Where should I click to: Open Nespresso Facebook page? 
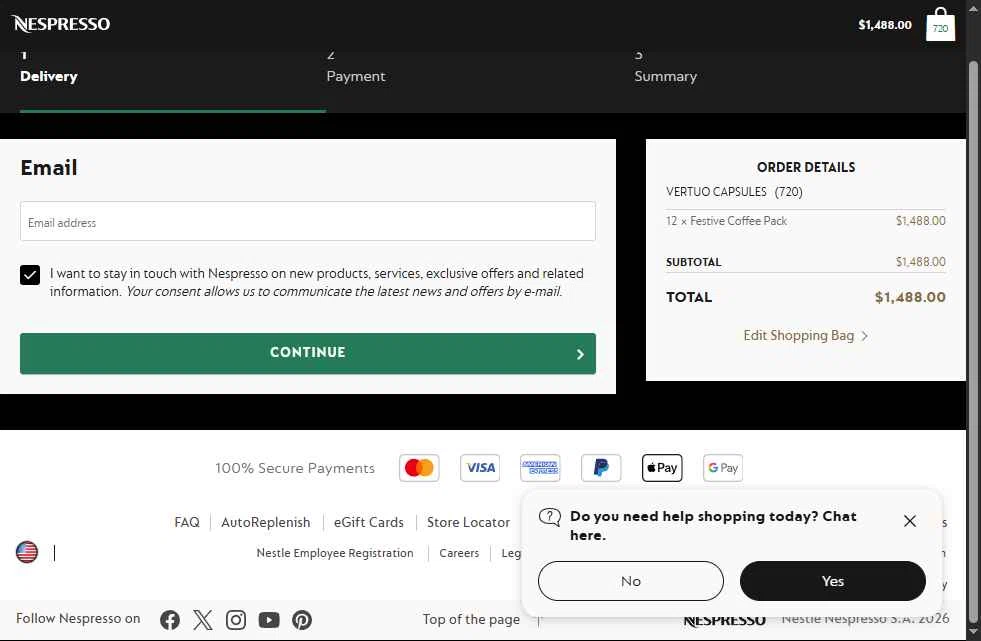tap(170, 620)
